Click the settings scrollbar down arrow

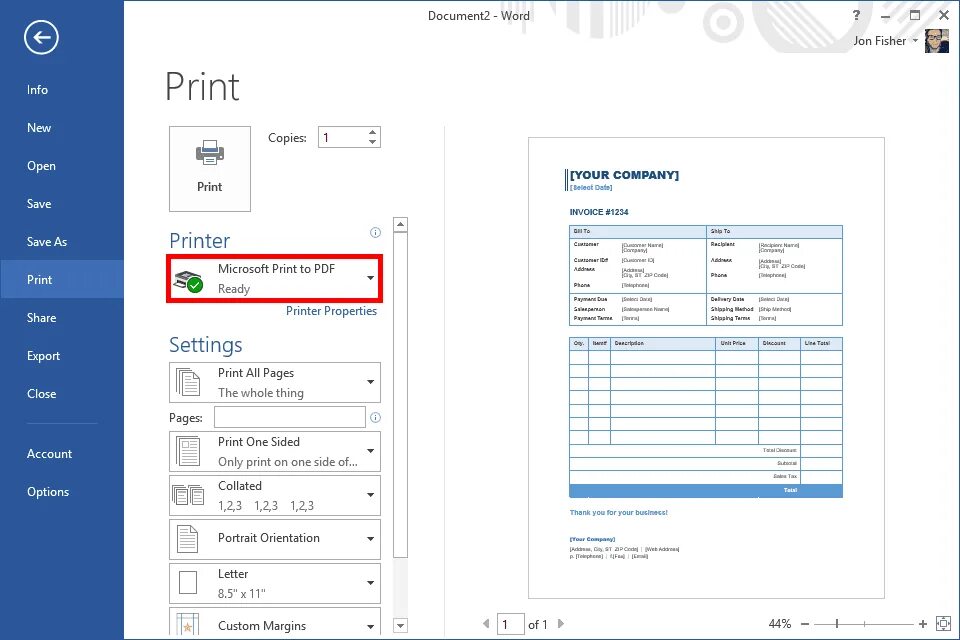[x=400, y=626]
